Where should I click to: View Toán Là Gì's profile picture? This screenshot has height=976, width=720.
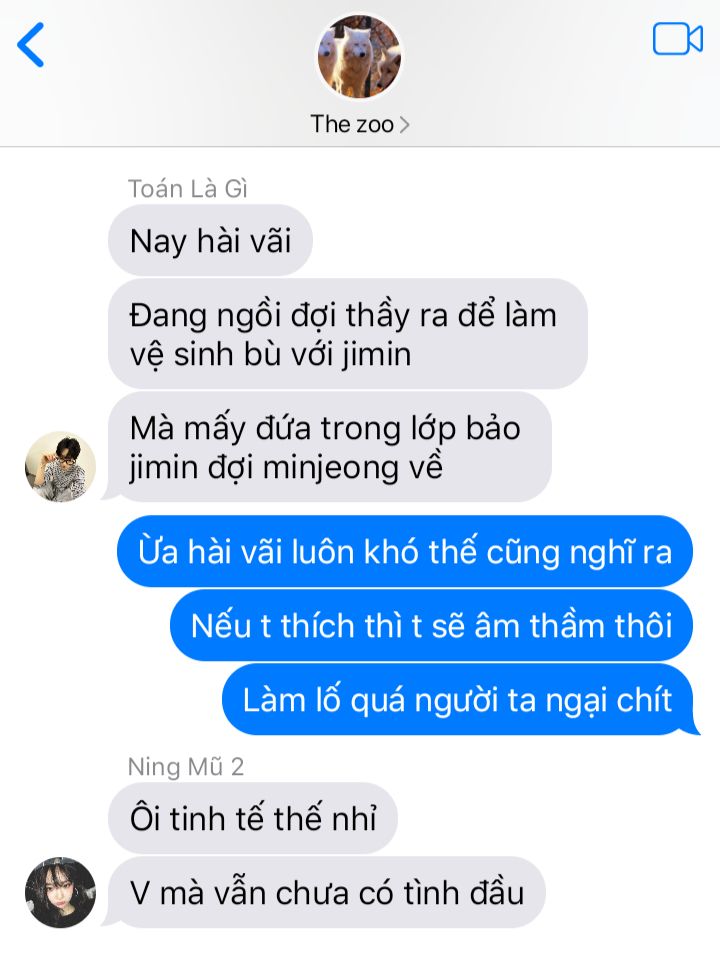pyautogui.click(x=60, y=466)
